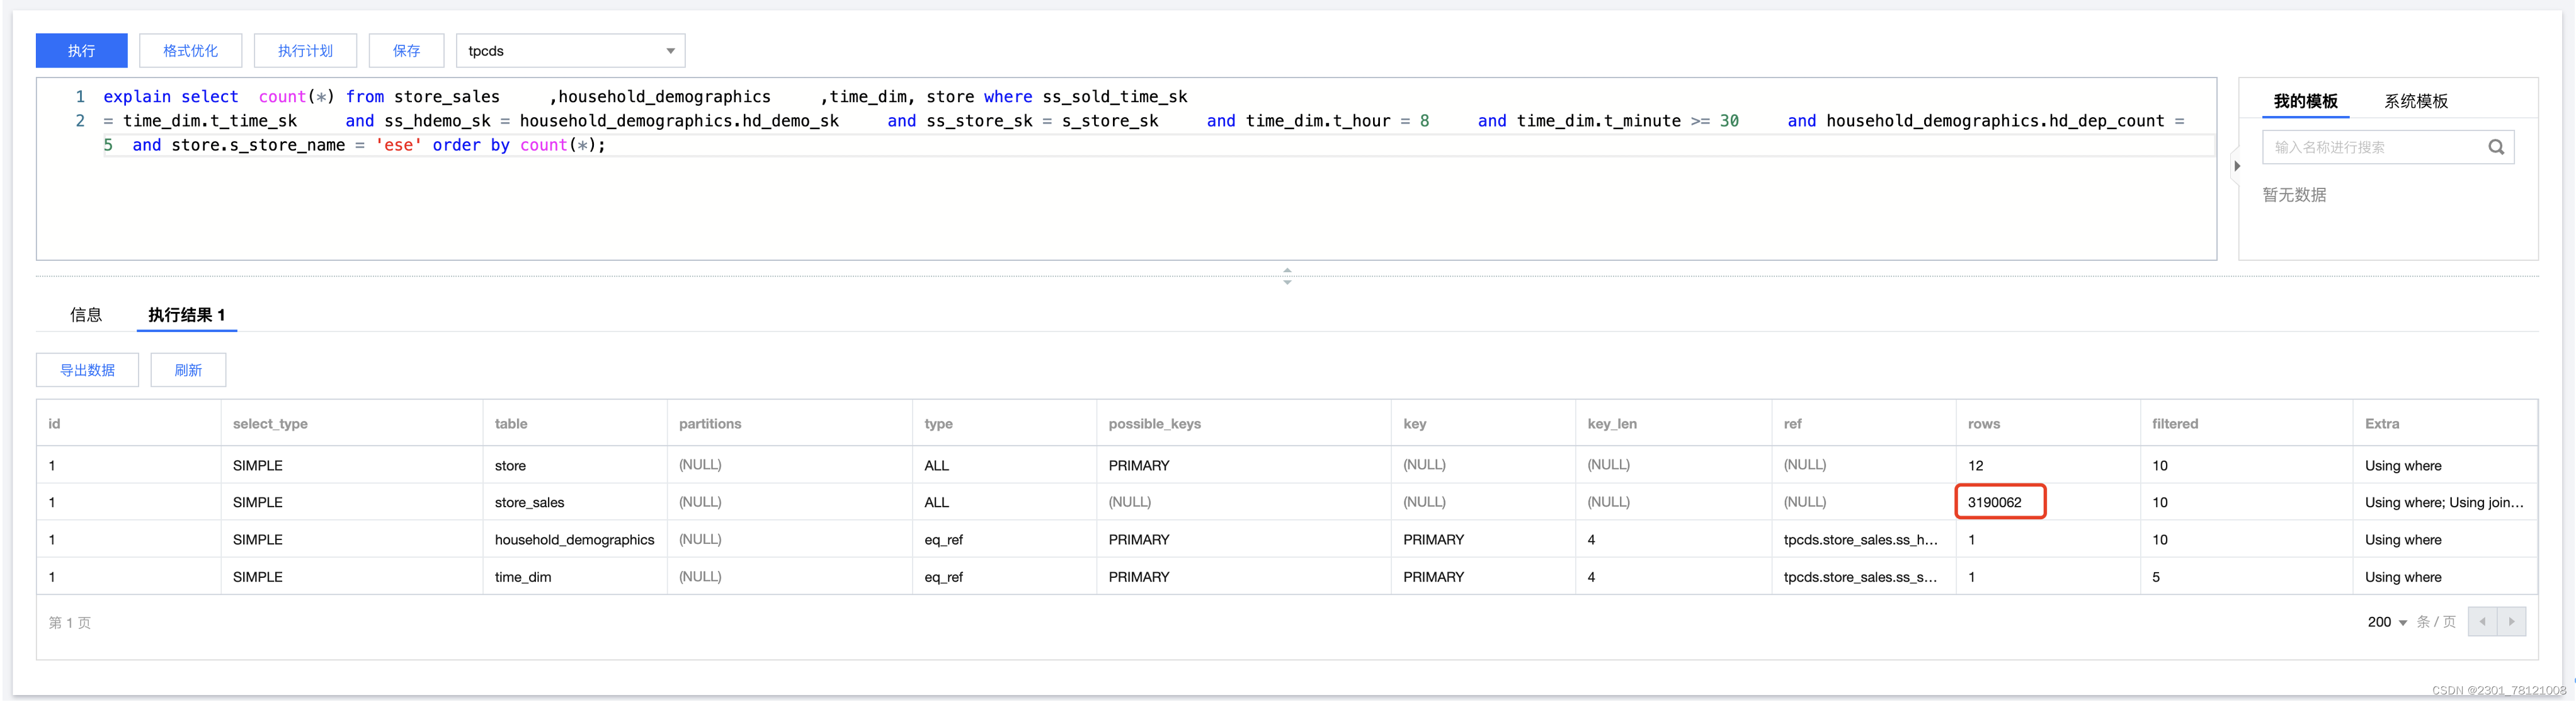Go to previous page arrow

click(2482, 622)
